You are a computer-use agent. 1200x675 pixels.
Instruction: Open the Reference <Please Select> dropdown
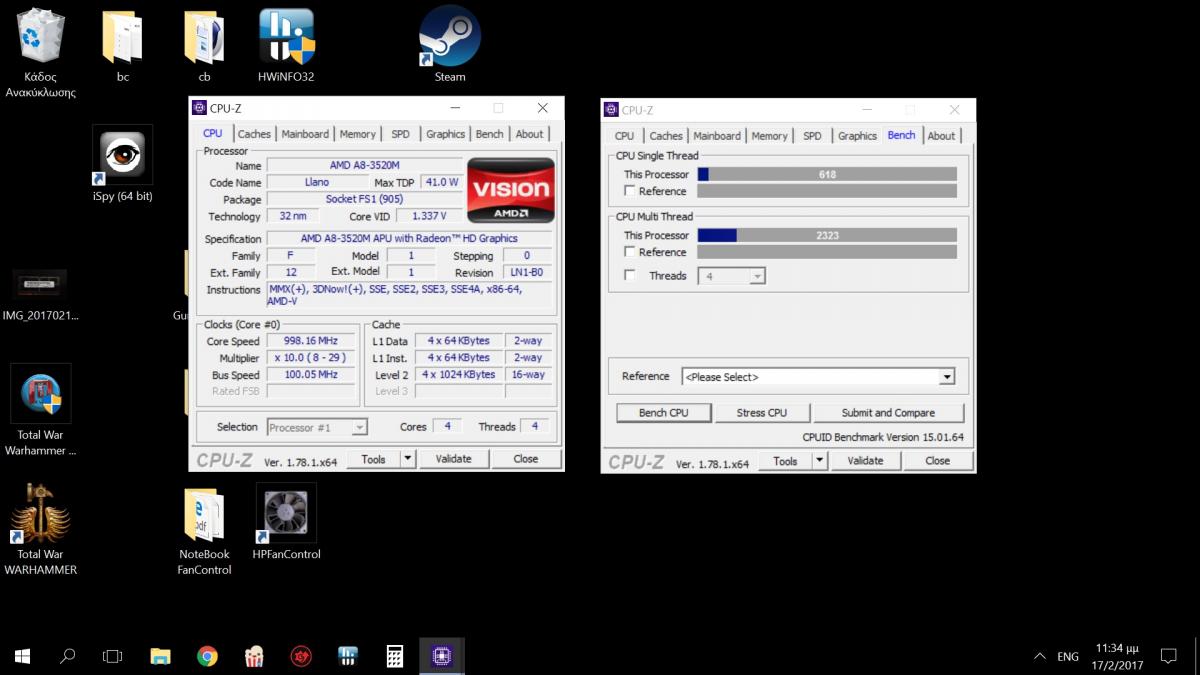tap(818, 377)
